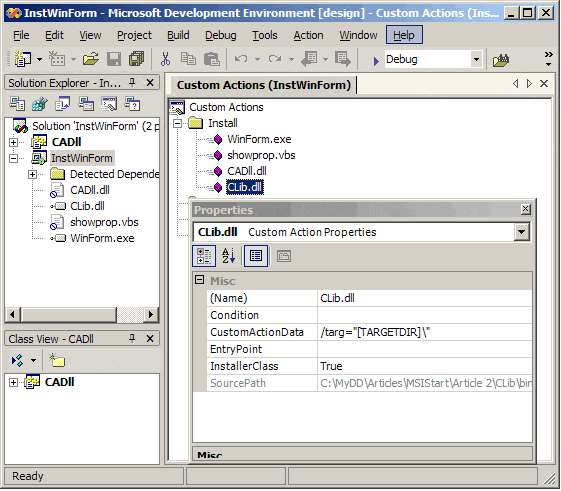This screenshot has width=561, height=491.
Task: Click the Class View New Folder icon
Action: tap(57, 361)
